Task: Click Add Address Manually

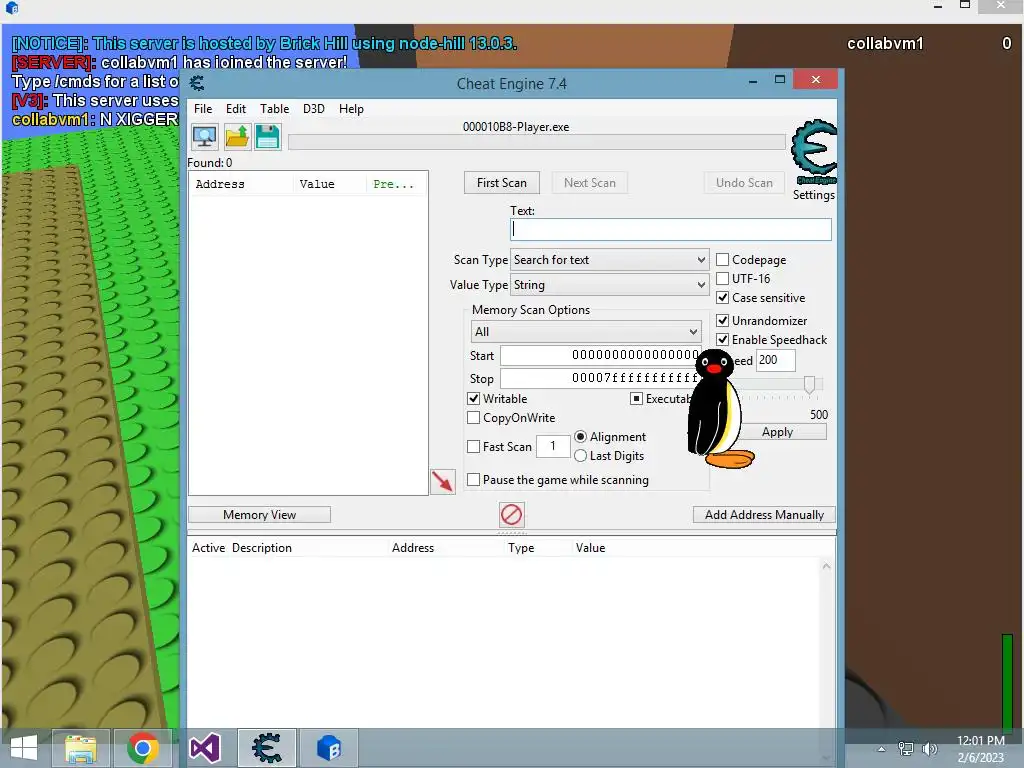Action: (764, 515)
